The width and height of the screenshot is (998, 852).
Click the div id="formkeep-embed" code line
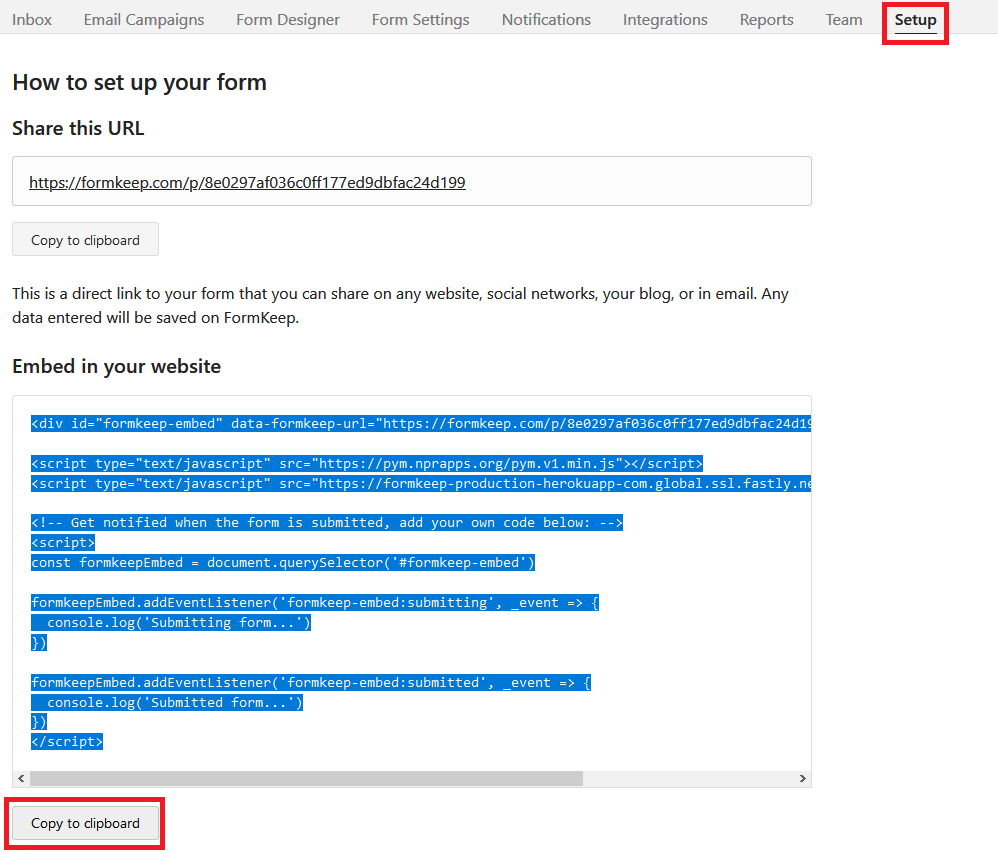click(x=421, y=424)
